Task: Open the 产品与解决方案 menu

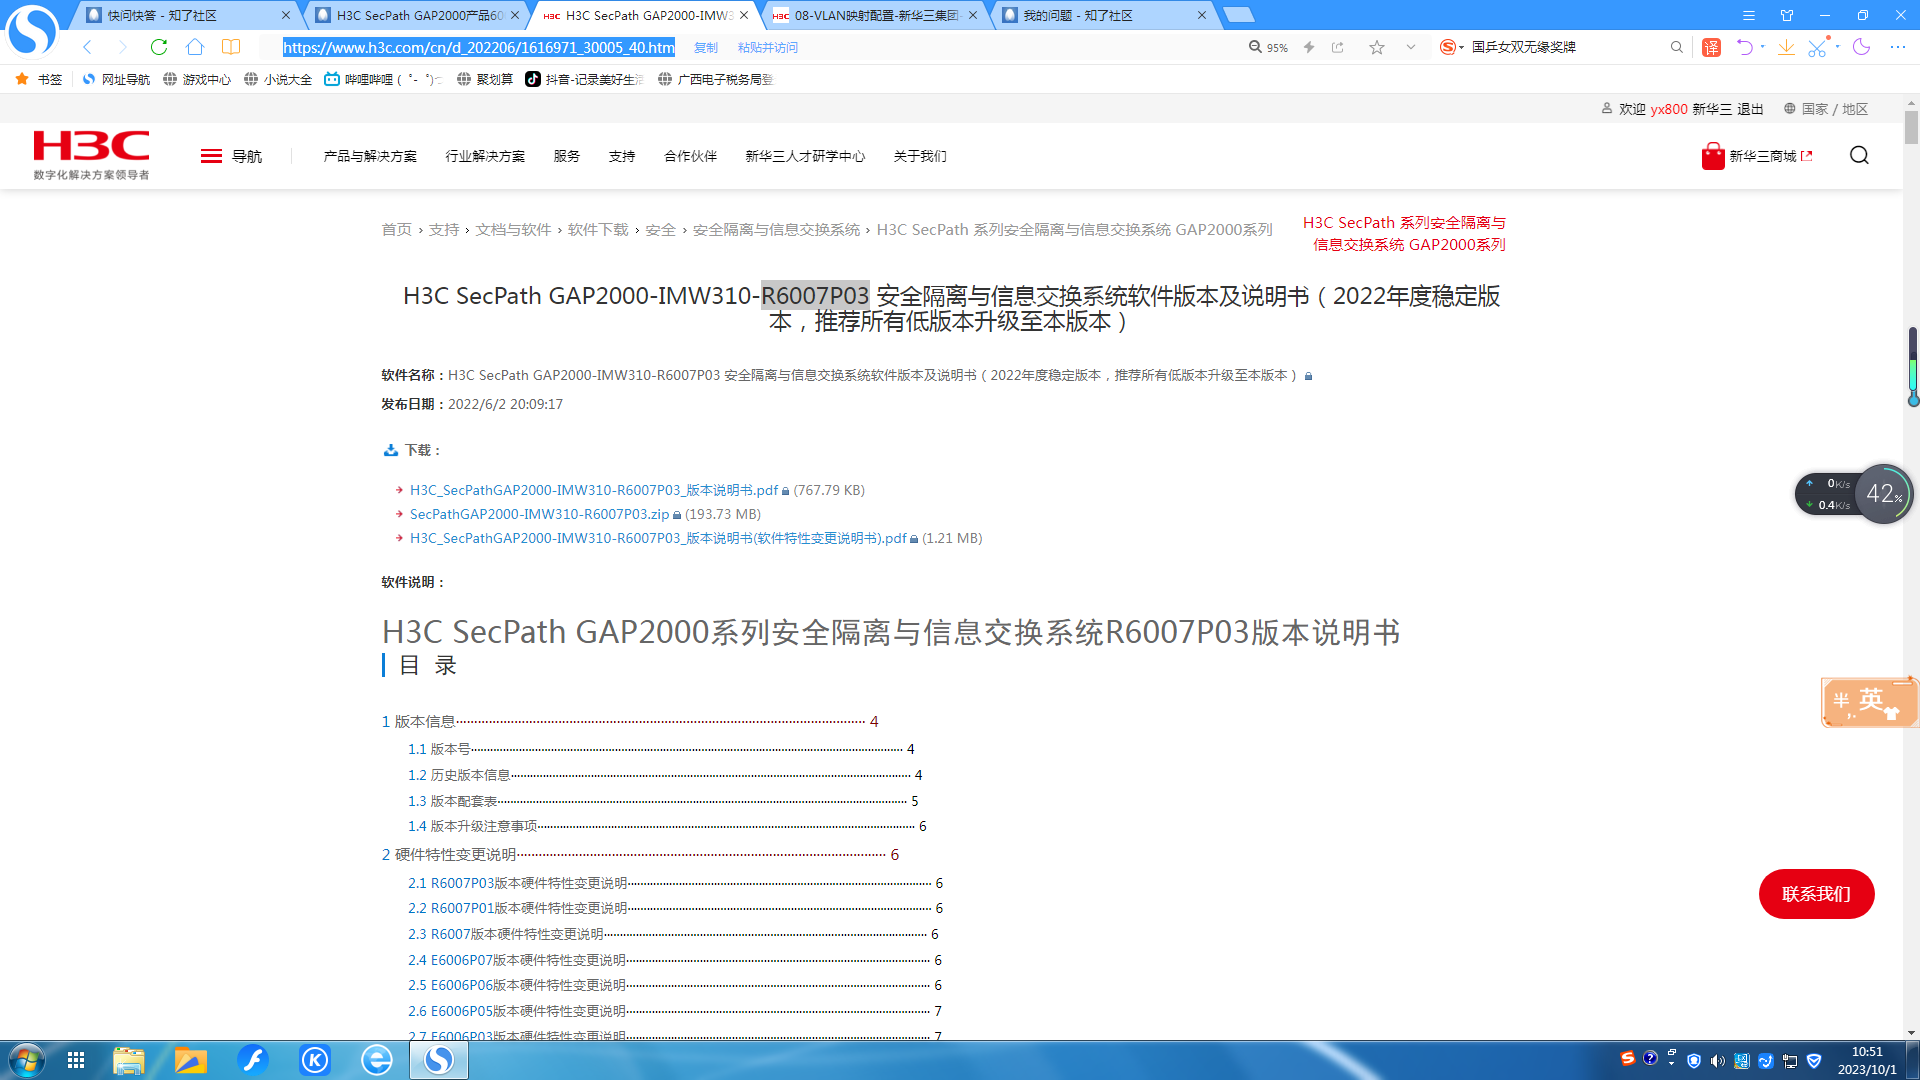Action: tap(370, 156)
